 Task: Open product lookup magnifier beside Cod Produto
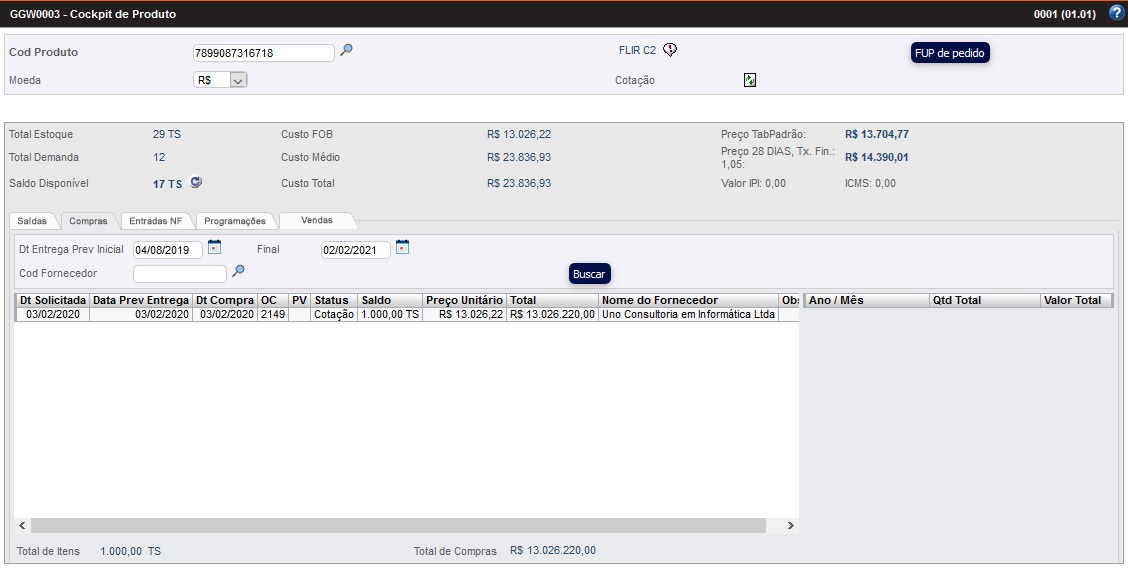coord(346,50)
